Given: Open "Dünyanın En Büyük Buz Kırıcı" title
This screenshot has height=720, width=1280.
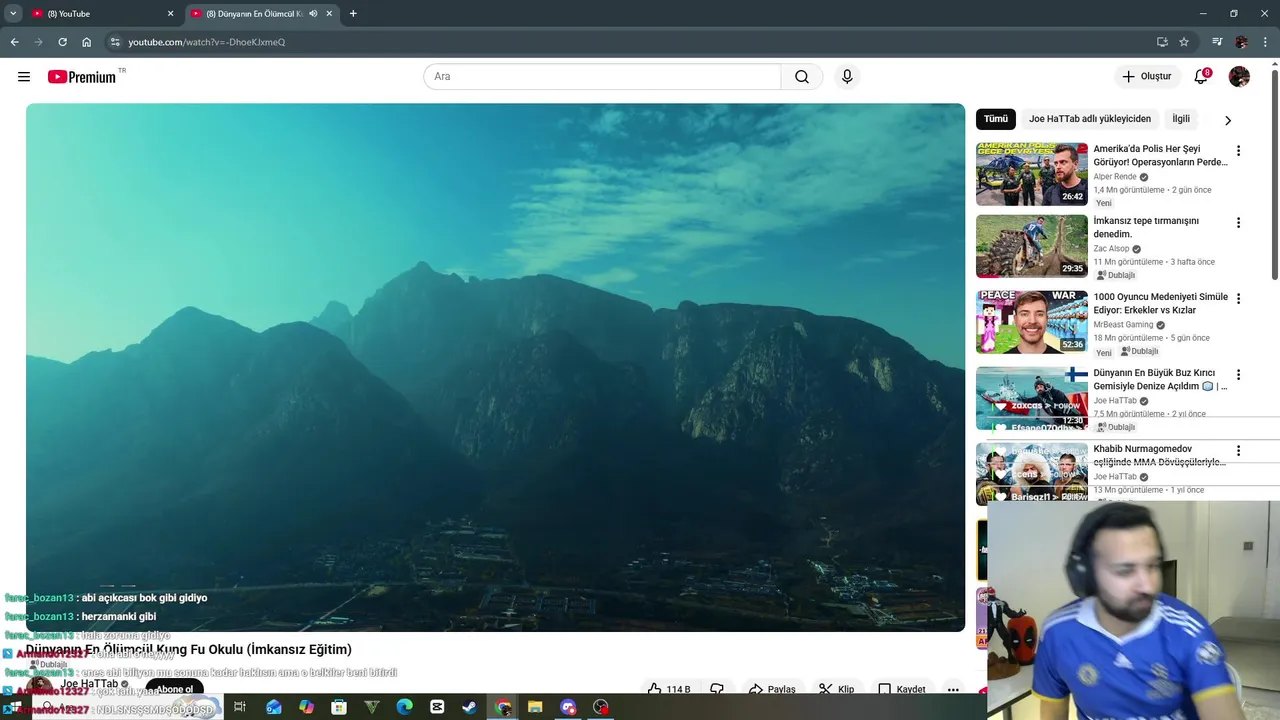Looking at the screenshot, I should pyautogui.click(x=1160, y=380).
